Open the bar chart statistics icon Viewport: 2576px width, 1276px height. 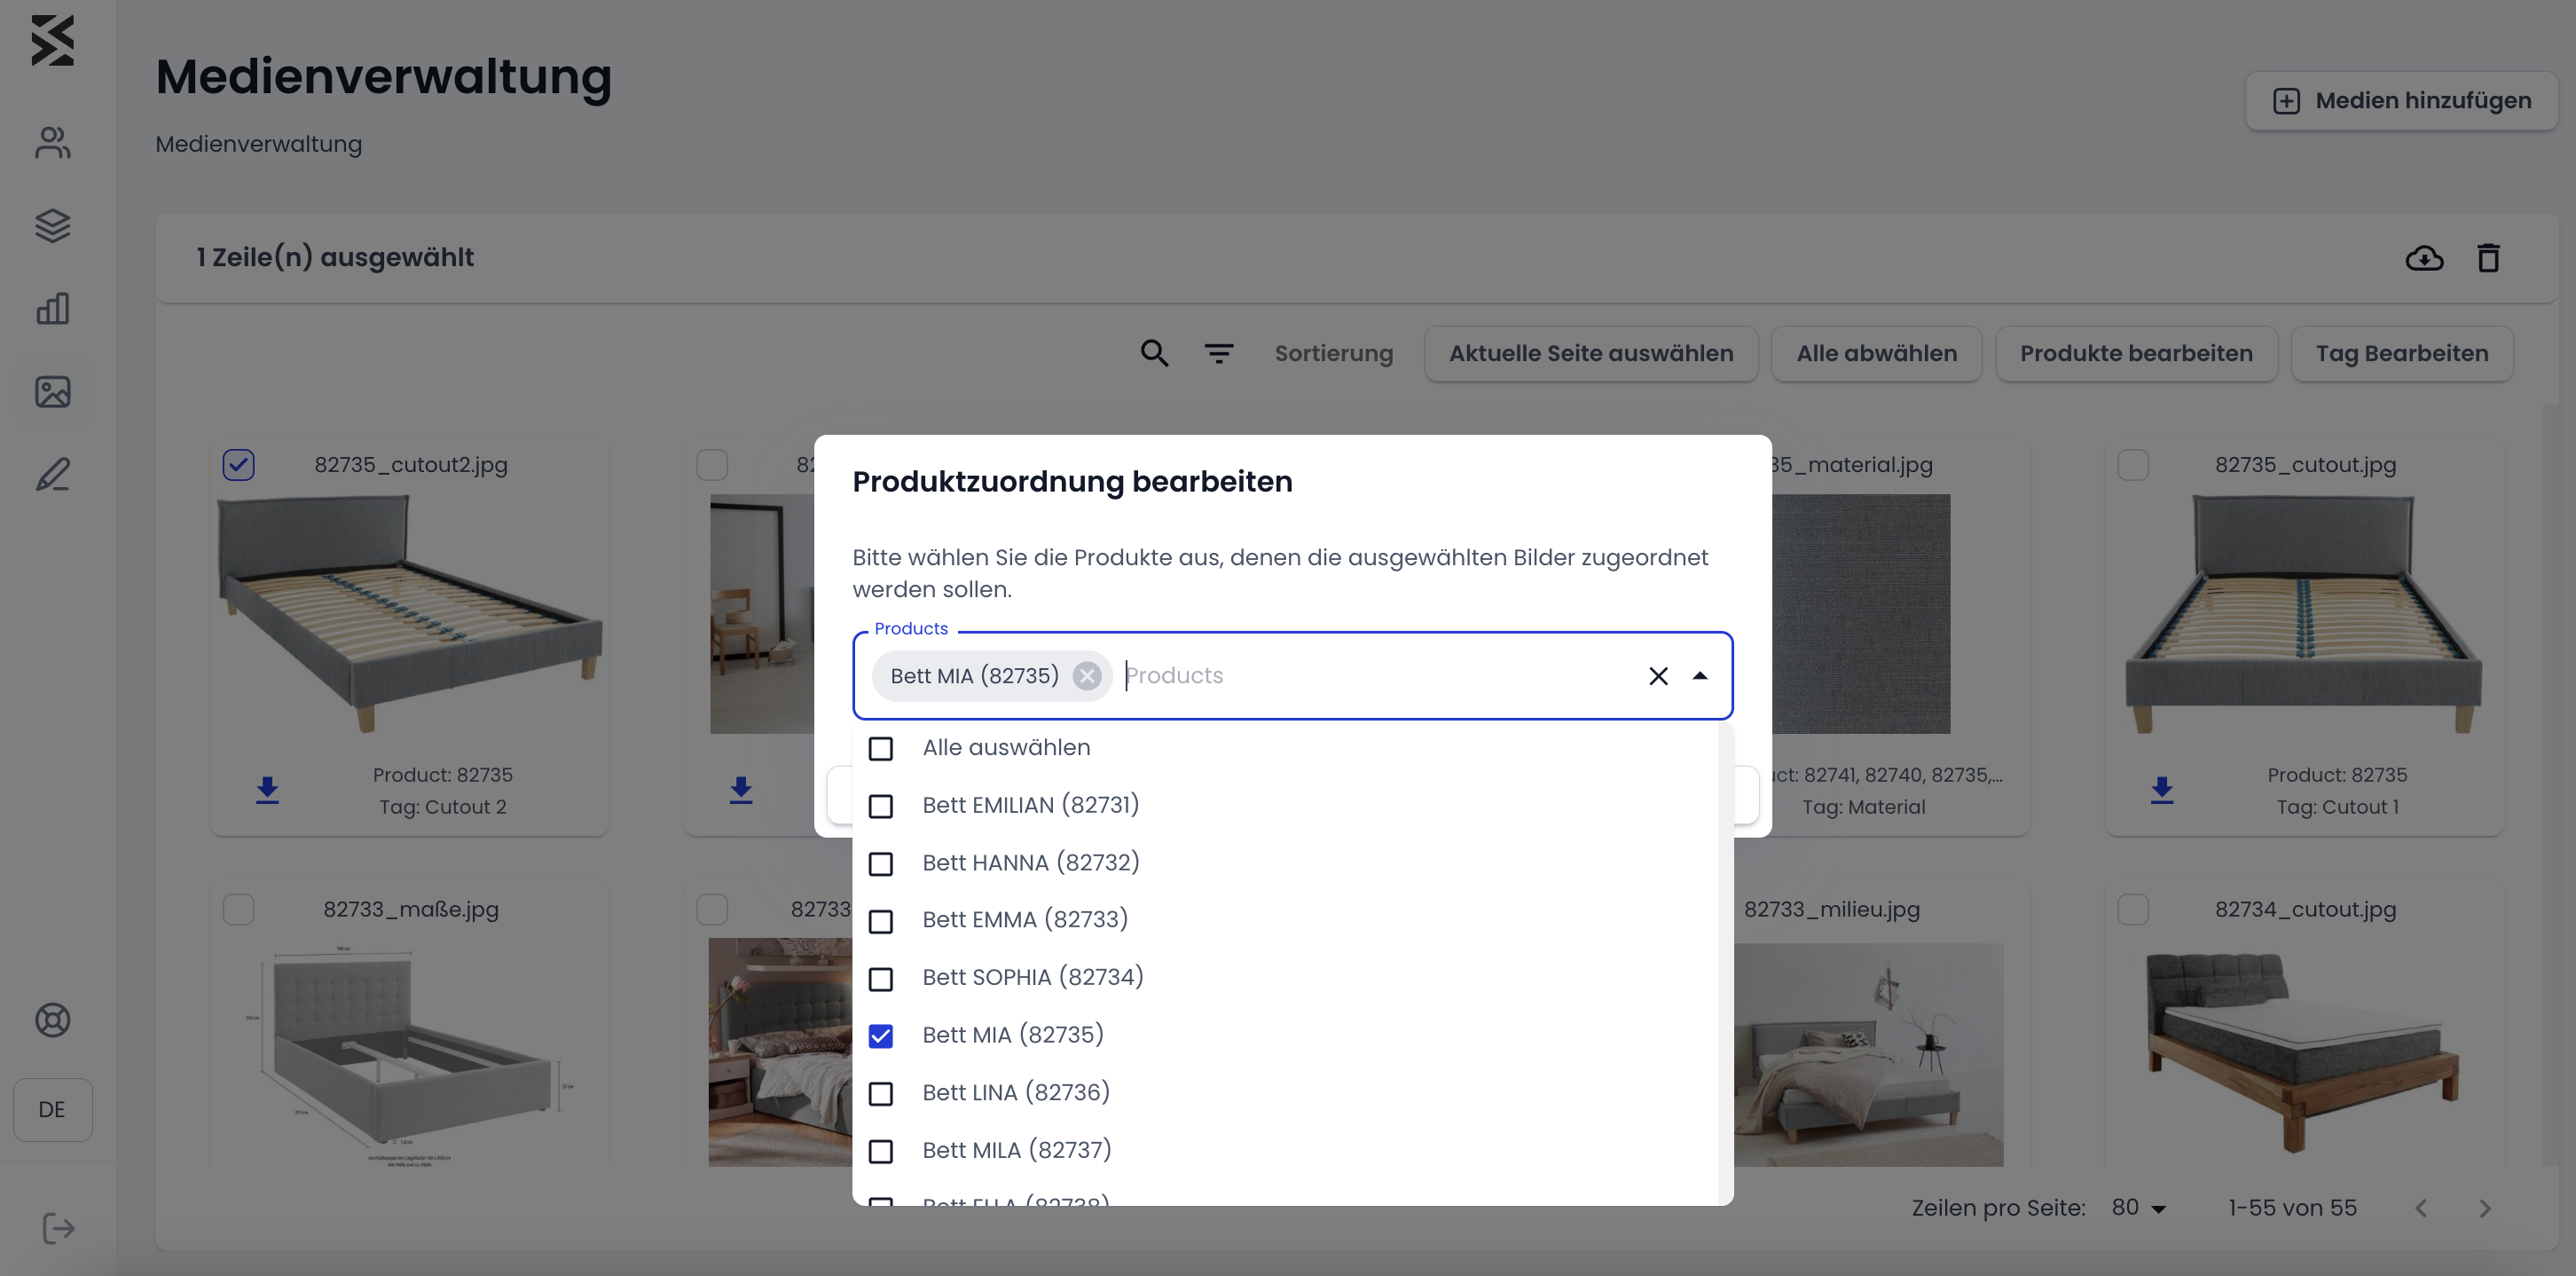click(x=52, y=308)
